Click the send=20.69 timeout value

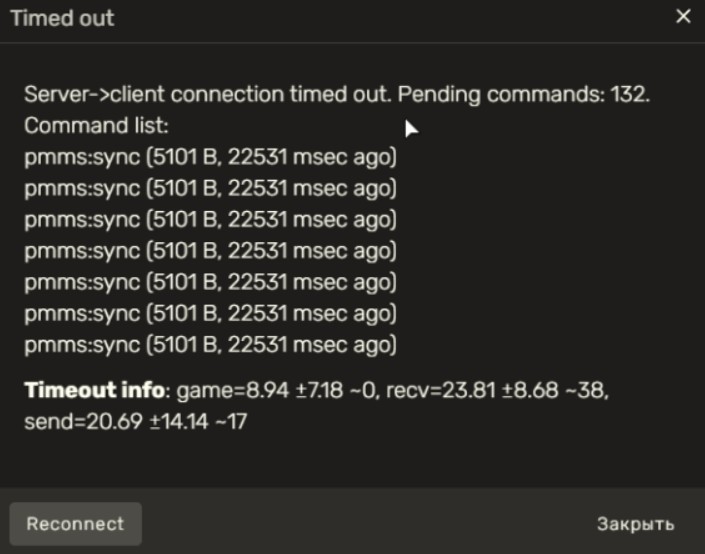(x=68, y=421)
